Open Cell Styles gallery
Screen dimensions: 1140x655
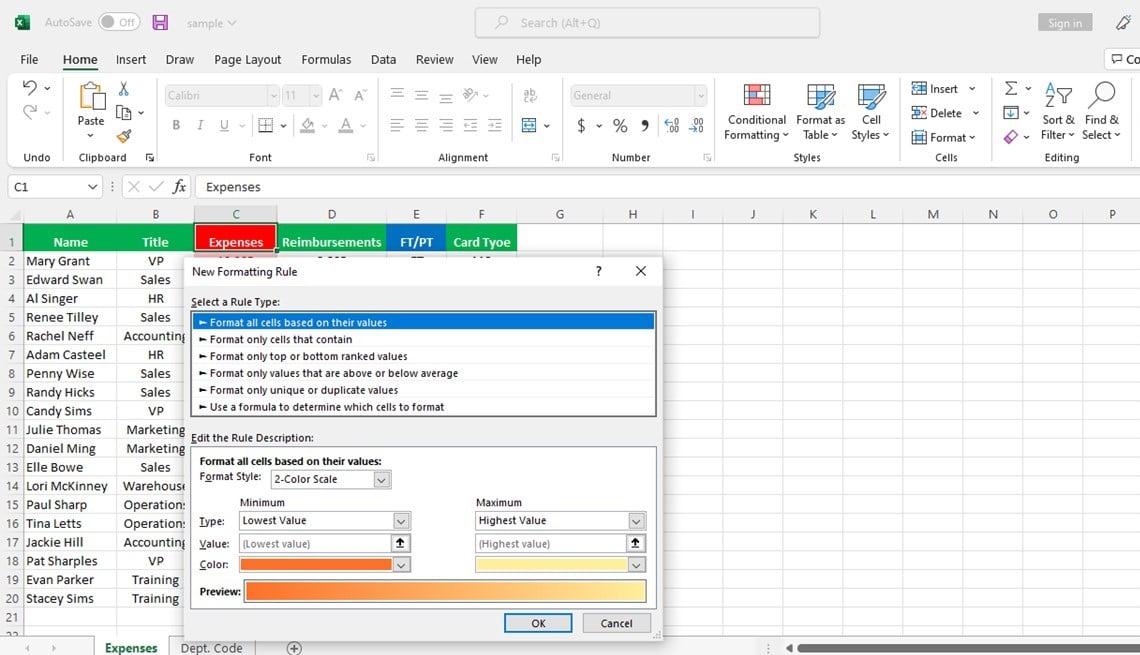coord(871,111)
